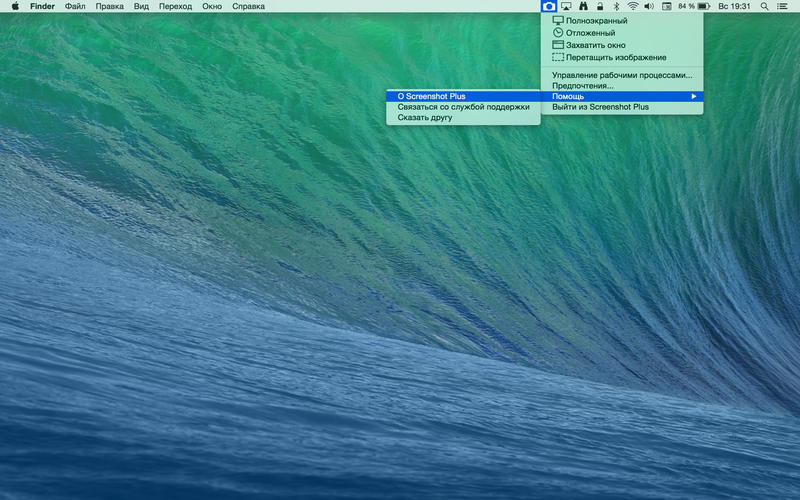This screenshot has width=800, height=500.
Task: Open the AirPlay display menu bar icon
Action: 566,6
